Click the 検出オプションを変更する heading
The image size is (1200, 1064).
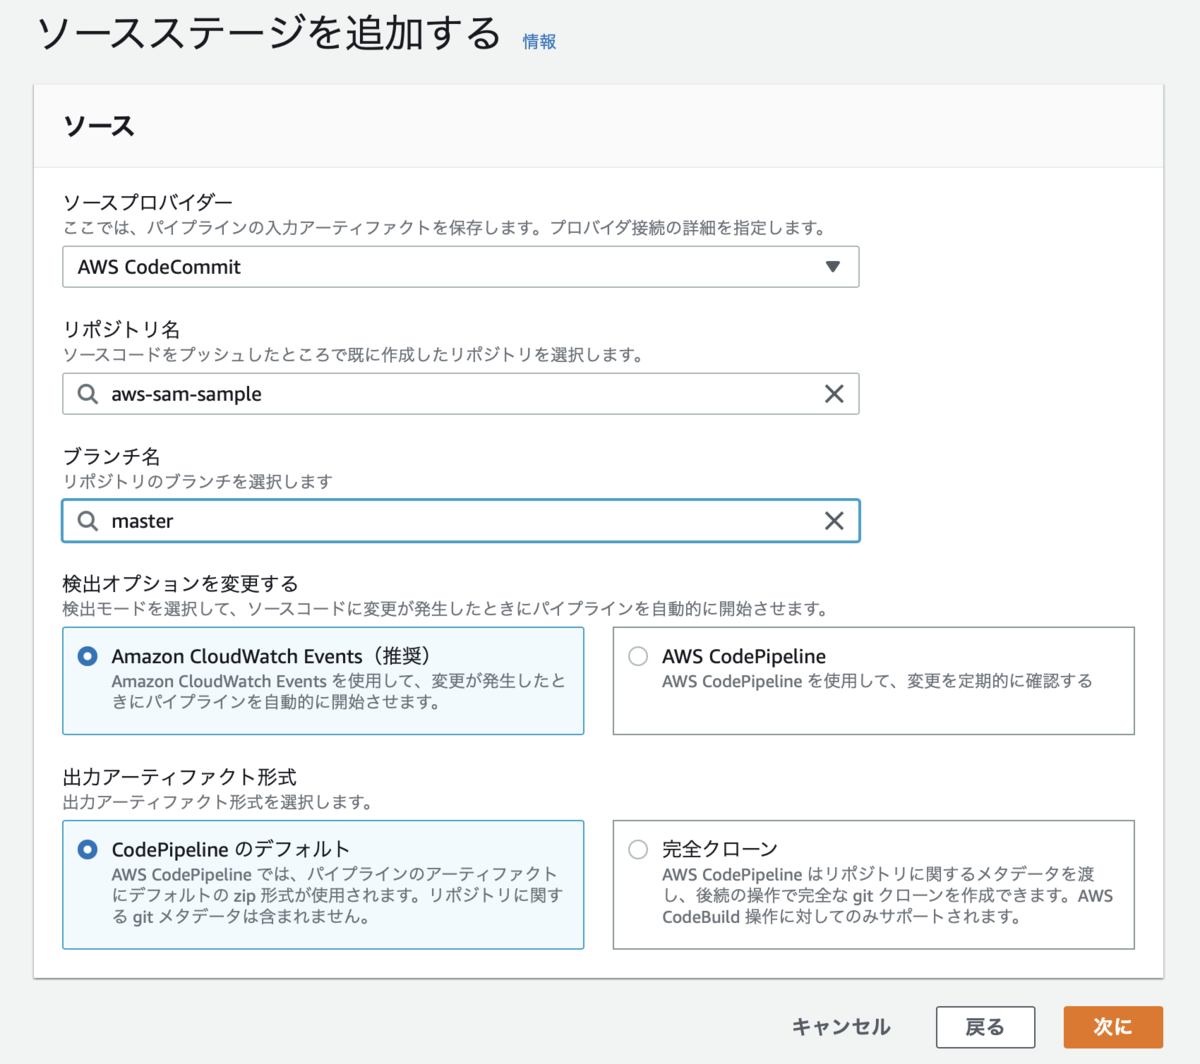[x=181, y=583]
